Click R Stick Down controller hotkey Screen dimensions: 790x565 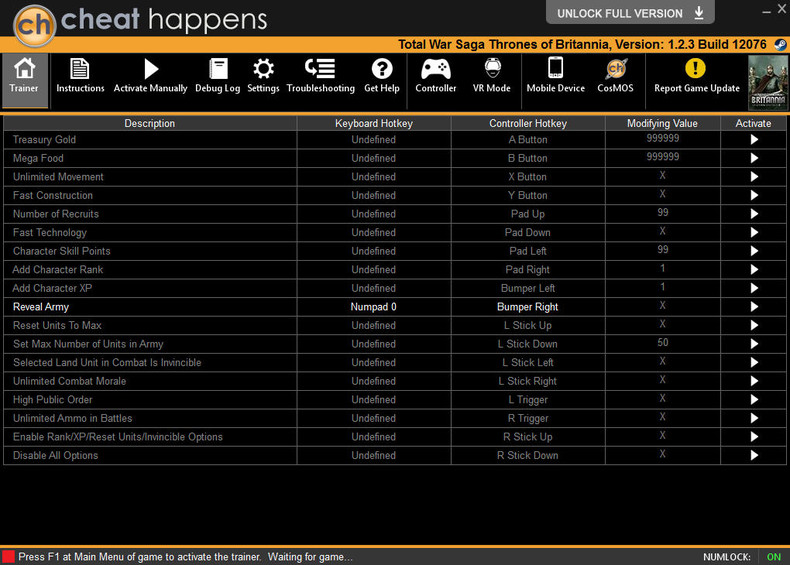click(x=528, y=456)
